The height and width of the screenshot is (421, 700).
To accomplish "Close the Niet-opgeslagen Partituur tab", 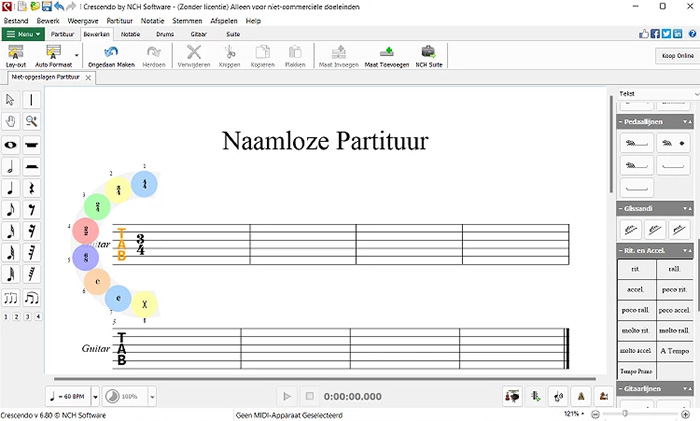I will click(88, 78).
